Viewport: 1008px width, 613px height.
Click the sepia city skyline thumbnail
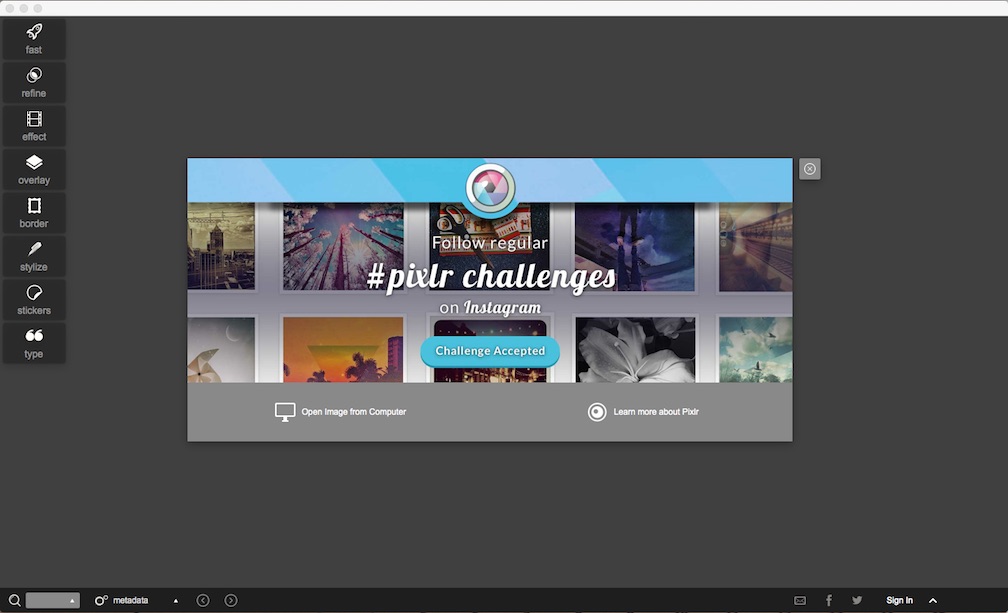coord(221,246)
